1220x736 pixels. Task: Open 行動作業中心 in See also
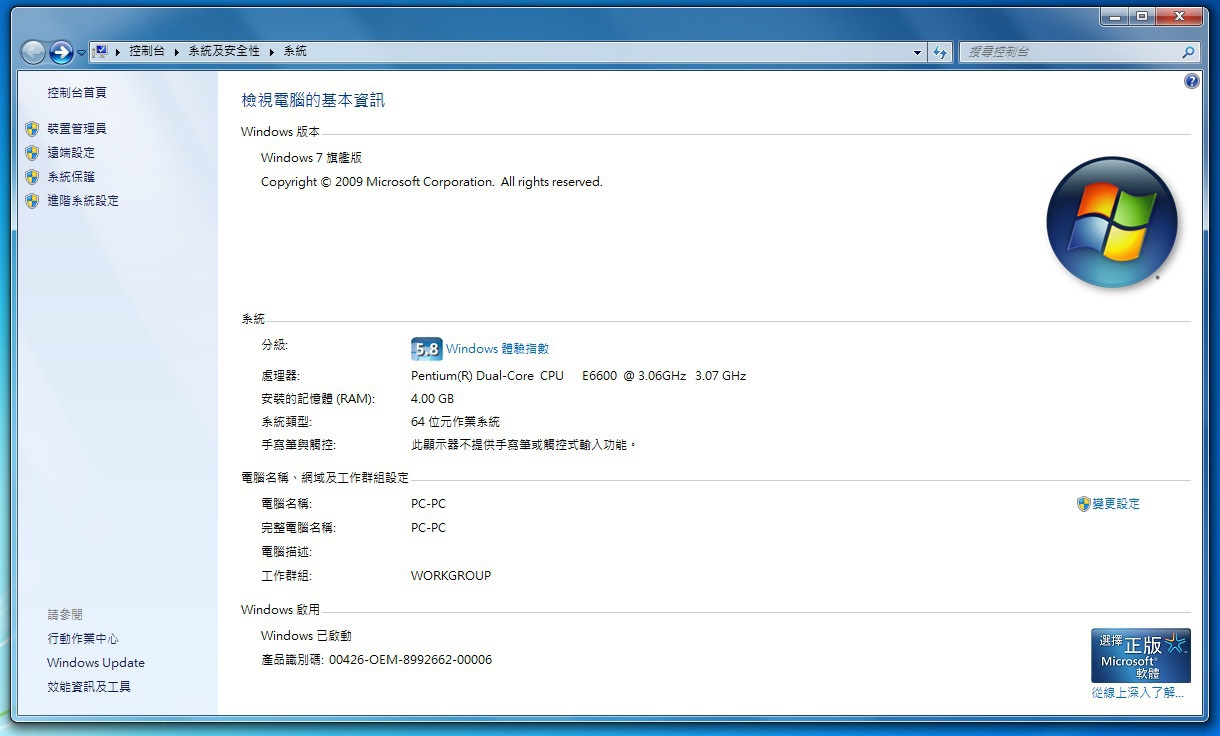[83, 639]
